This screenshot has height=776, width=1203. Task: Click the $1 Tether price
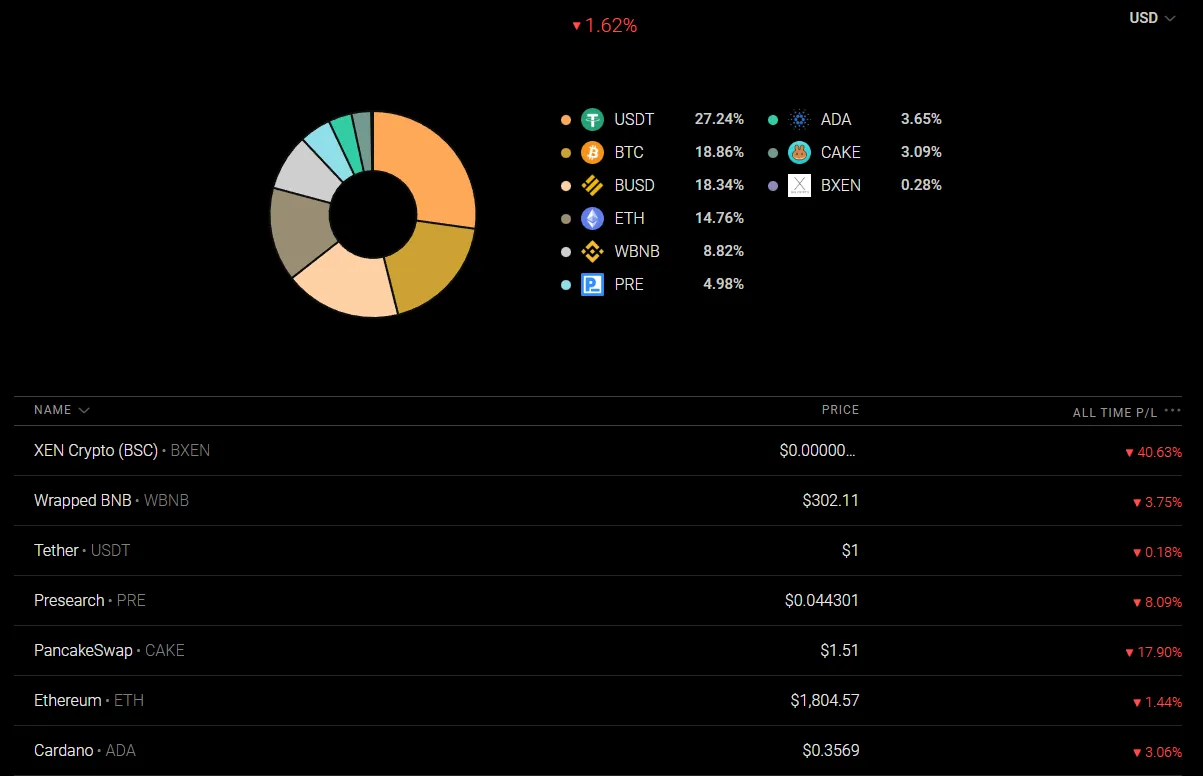(x=850, y=551)
